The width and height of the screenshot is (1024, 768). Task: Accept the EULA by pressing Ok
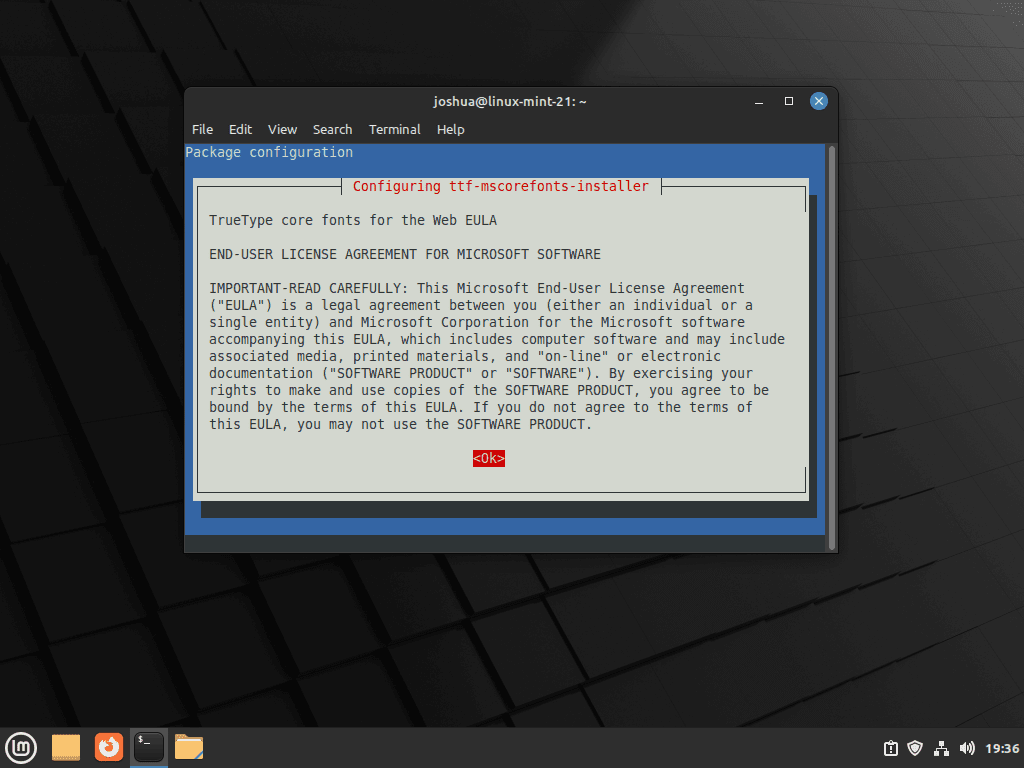(488, 458)
